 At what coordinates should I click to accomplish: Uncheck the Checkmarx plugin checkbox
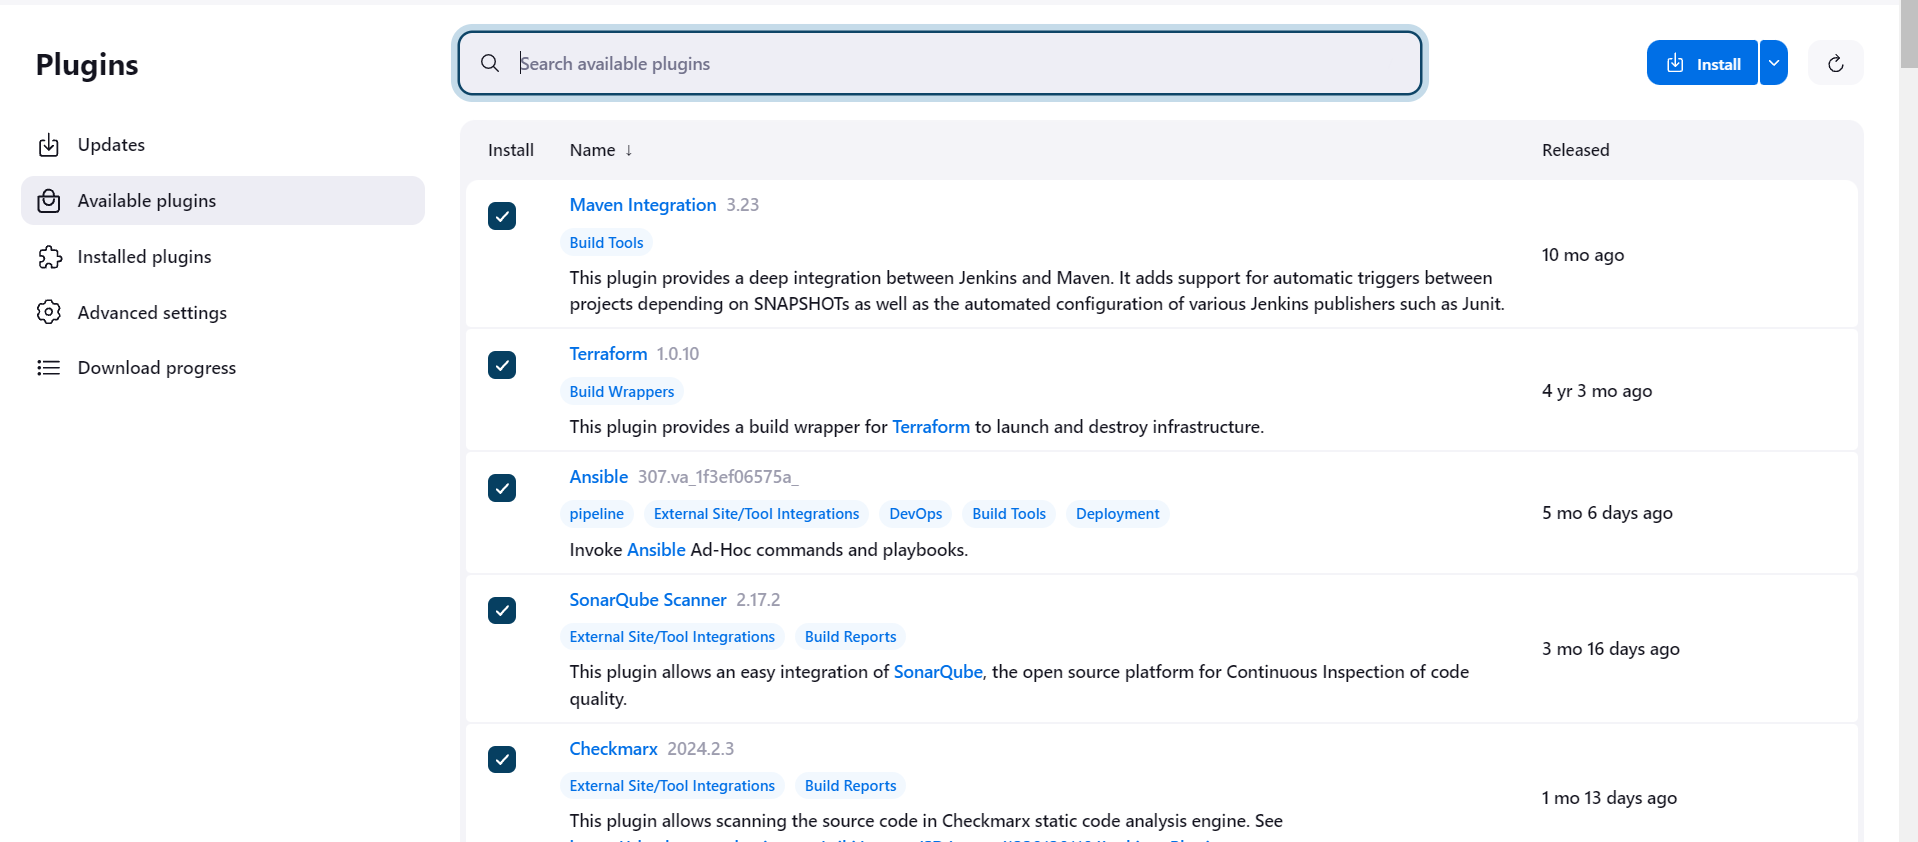502,759
